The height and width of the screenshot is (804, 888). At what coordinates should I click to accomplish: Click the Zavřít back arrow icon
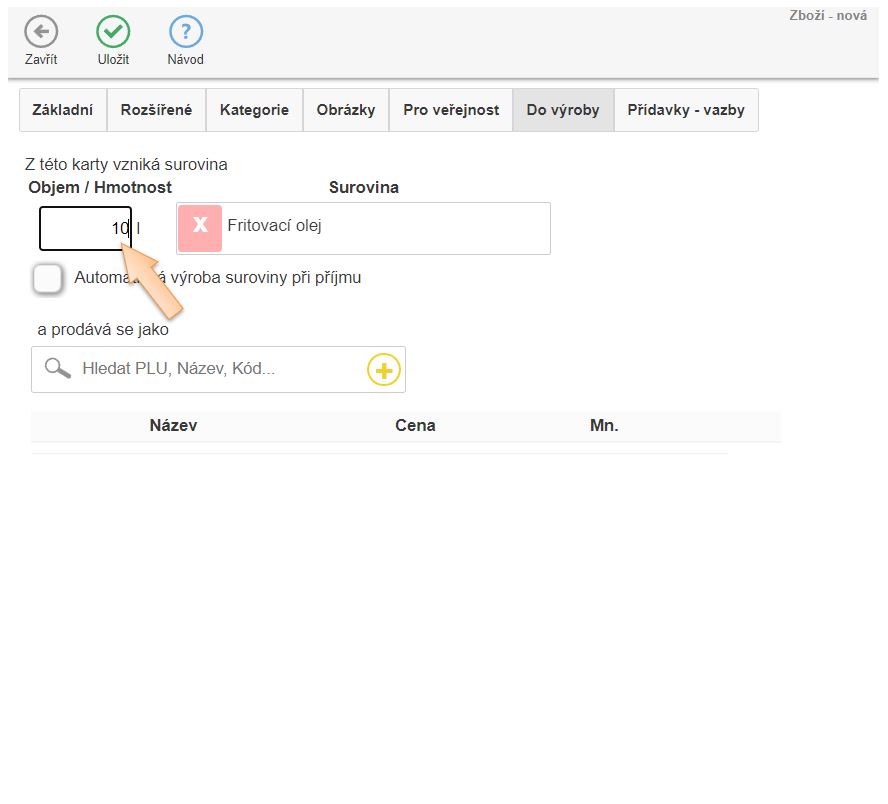pyautogui.click(x=41, y=32)
